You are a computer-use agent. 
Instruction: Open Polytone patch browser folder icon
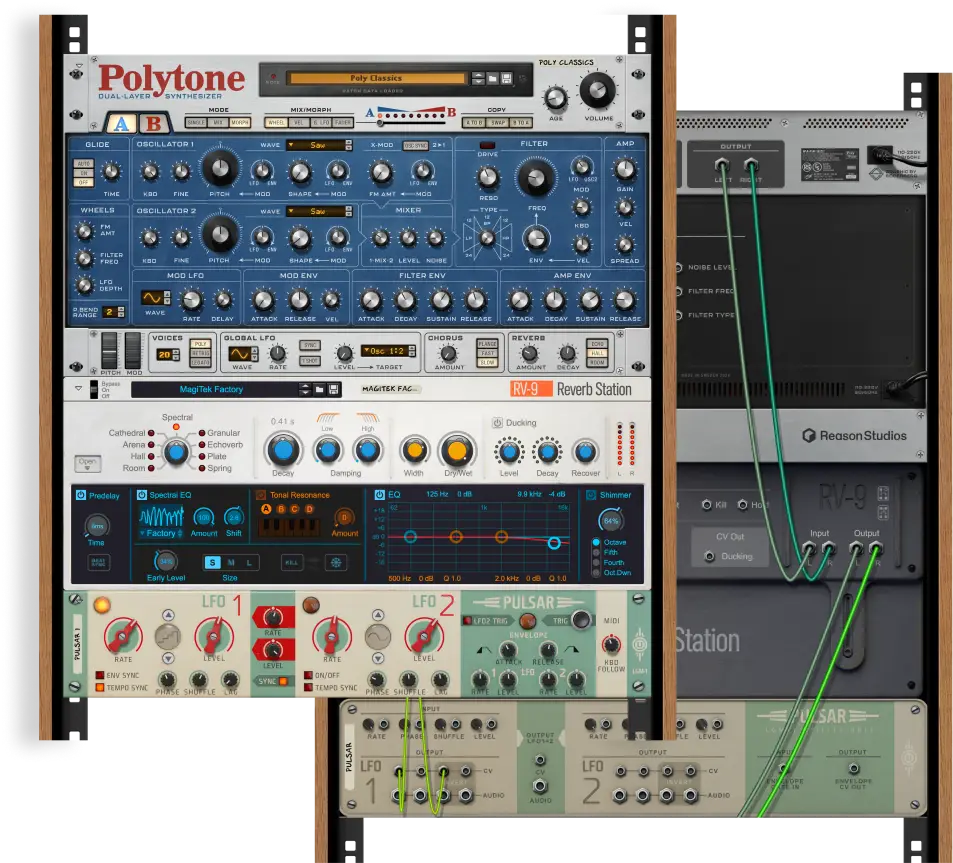tap(492, 78)
